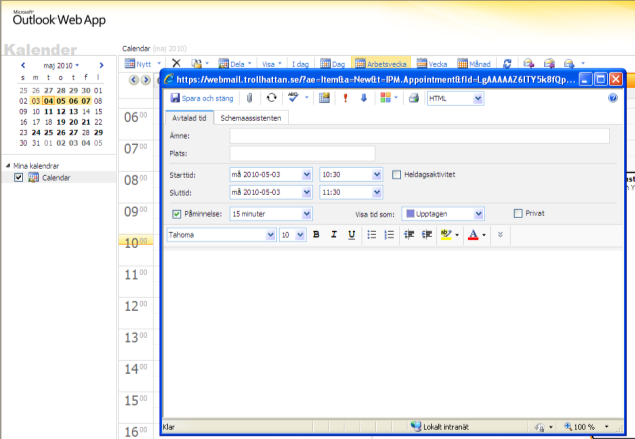Click the high importance exclamation icon

coord(345,98)
